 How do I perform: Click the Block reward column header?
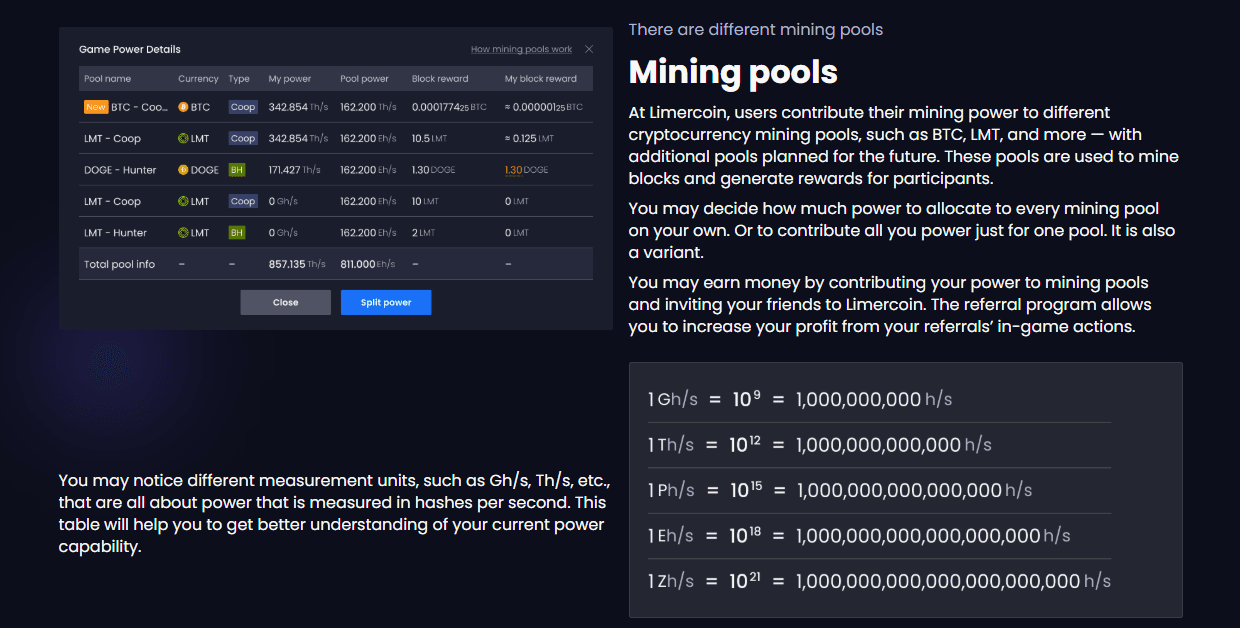pos(440,79)
